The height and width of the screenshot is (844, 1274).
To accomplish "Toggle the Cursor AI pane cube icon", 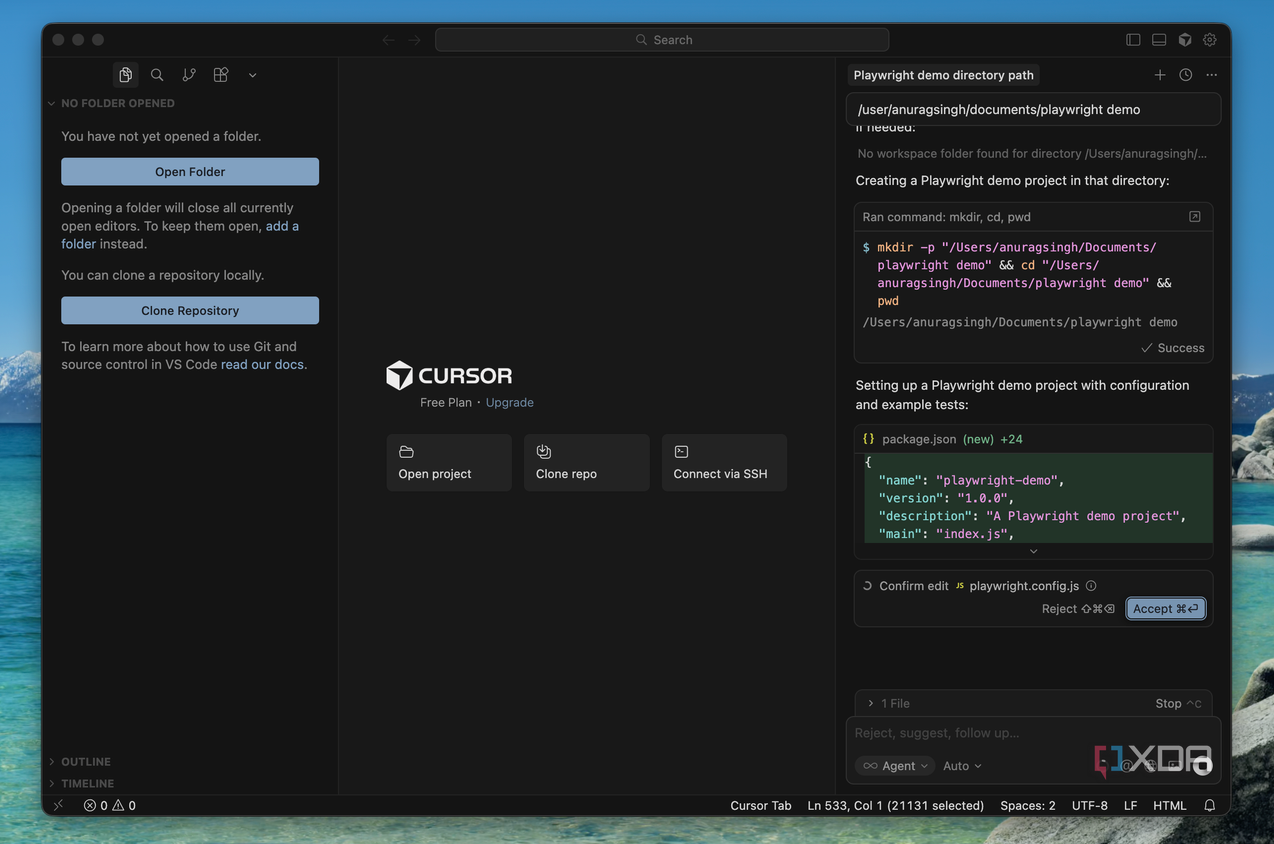I will (x=1185, y=40).
